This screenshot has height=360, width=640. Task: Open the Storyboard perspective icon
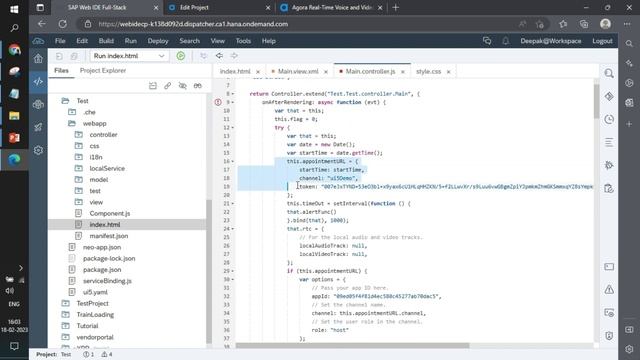[38, 104]
